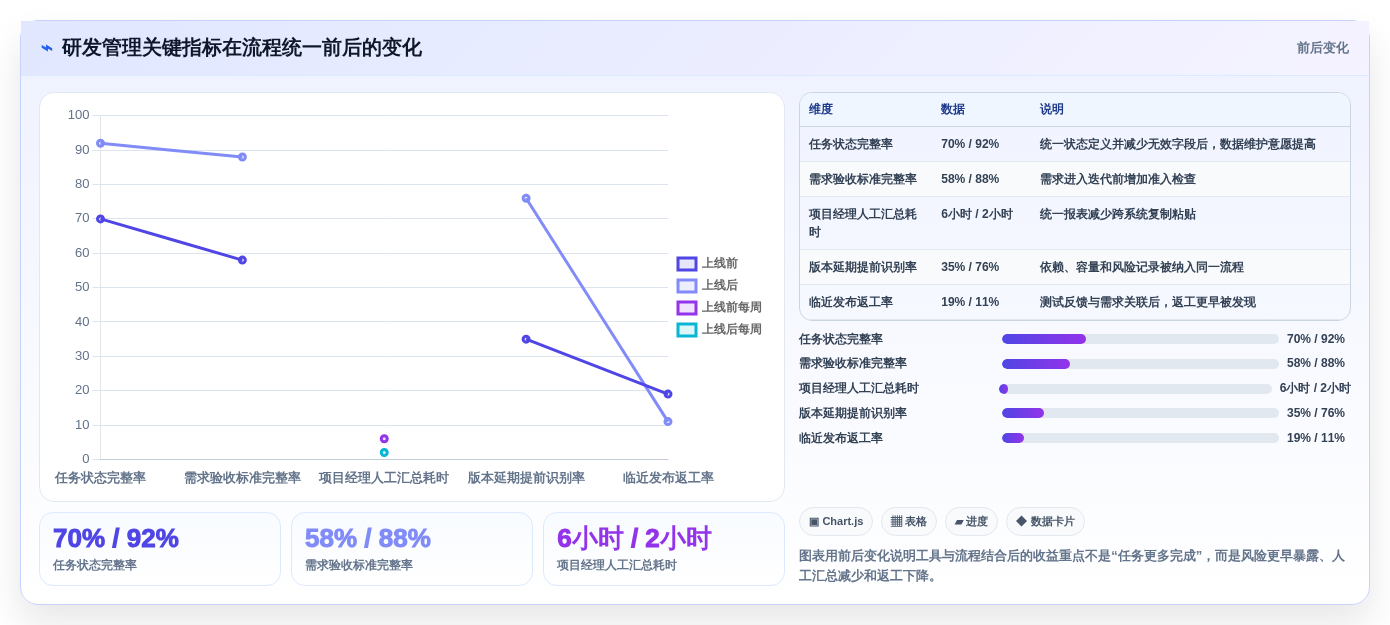Click 任务状态完整率 in the table
1390x625 pixels.
click(x=851, y=144)
